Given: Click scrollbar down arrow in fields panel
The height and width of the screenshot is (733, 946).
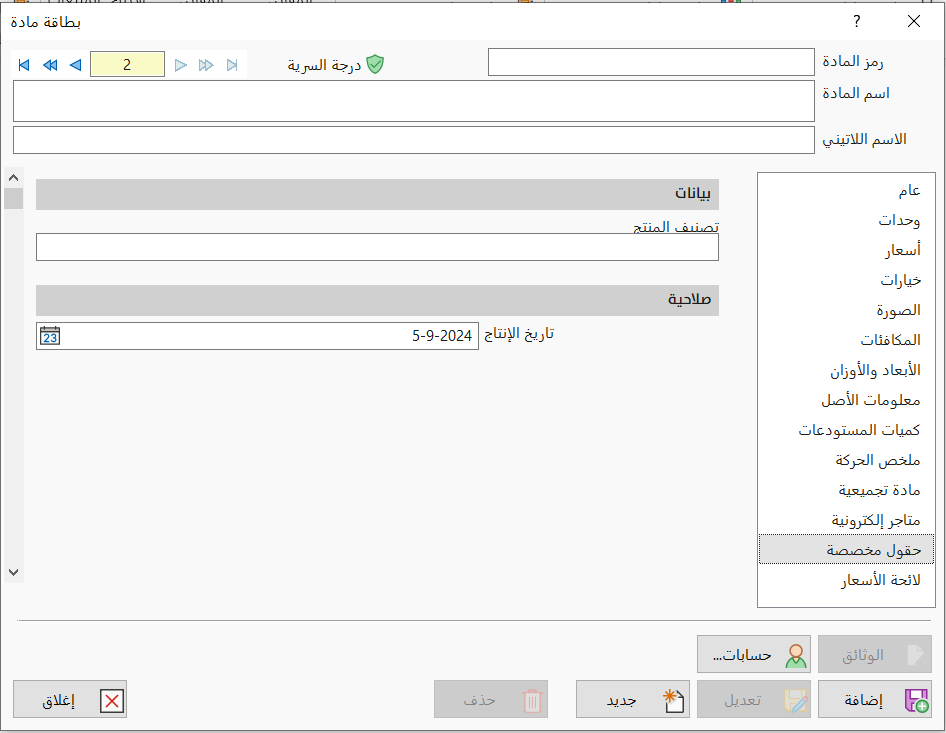Looking at the screenshot, I should (x=13, y=572).
